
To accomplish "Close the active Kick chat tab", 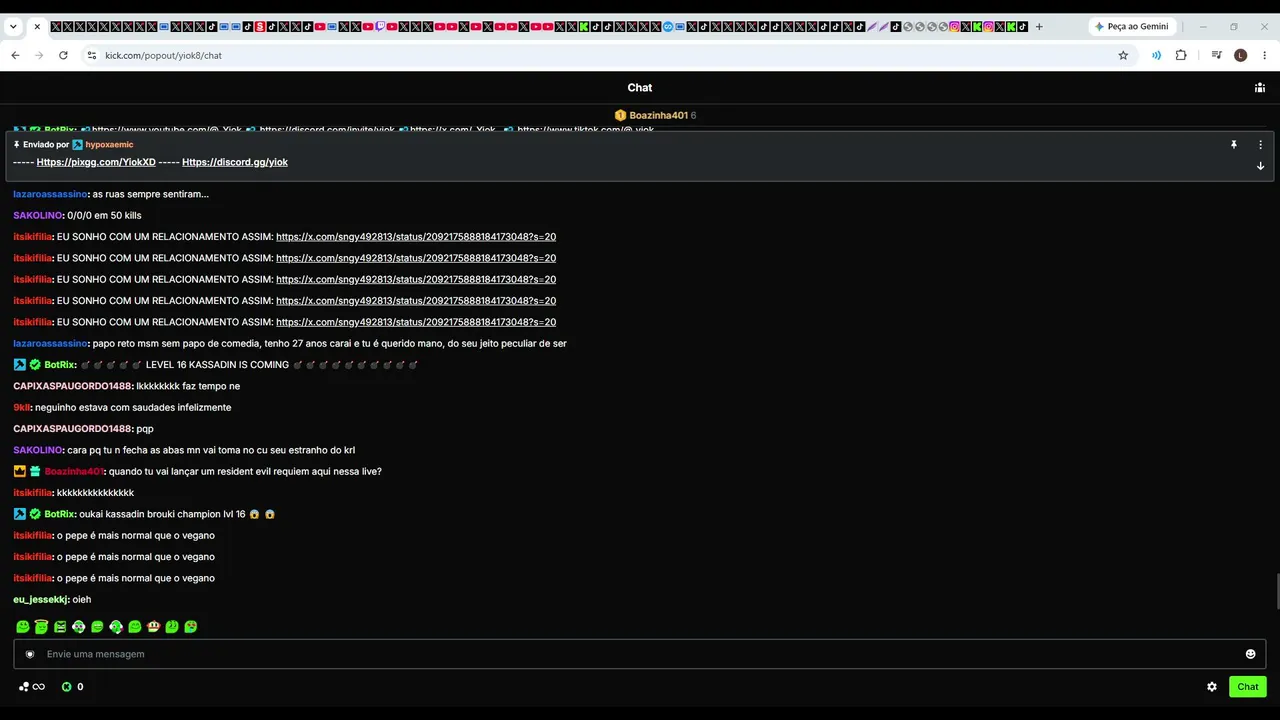I will (37, 27).
